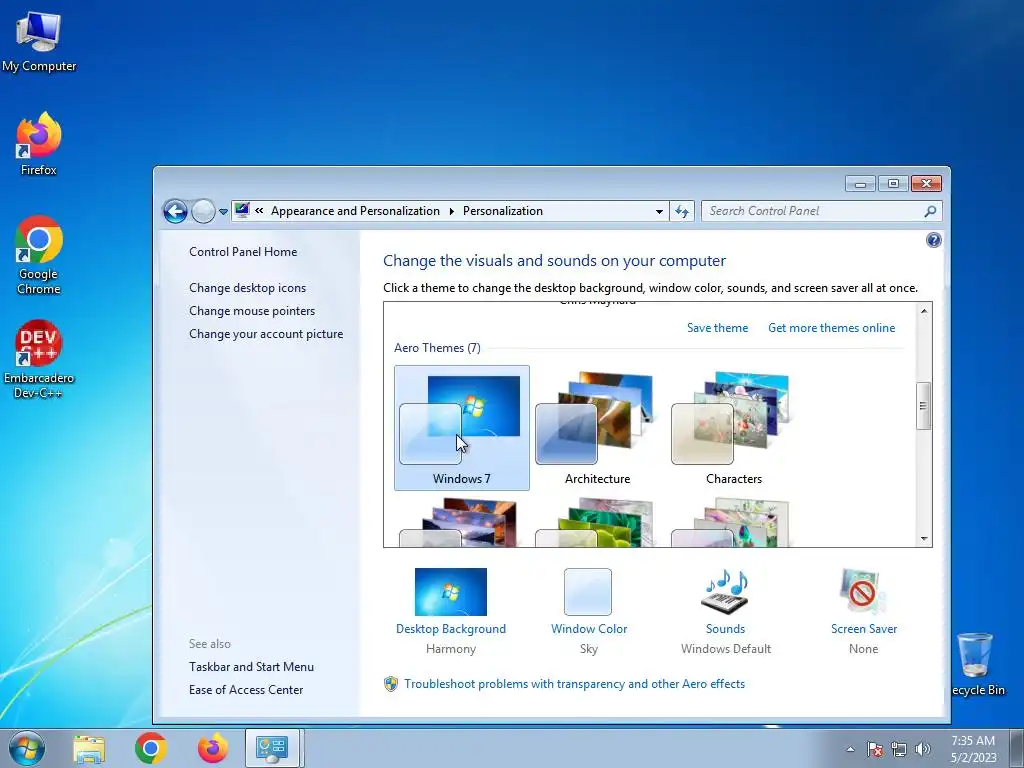The image size is (1024, 768).
Task: Click the Forward navigation button
Action: [203, 211]
